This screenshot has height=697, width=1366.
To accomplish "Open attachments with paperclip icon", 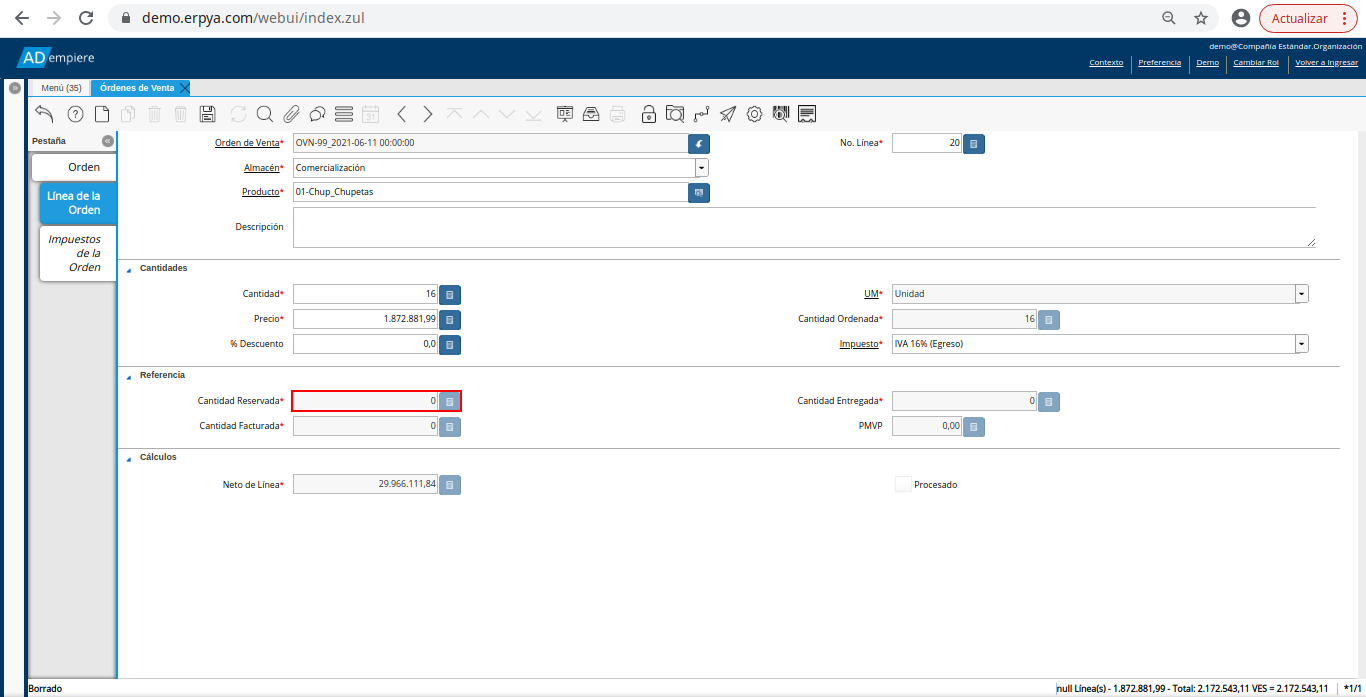I will 291,114.
